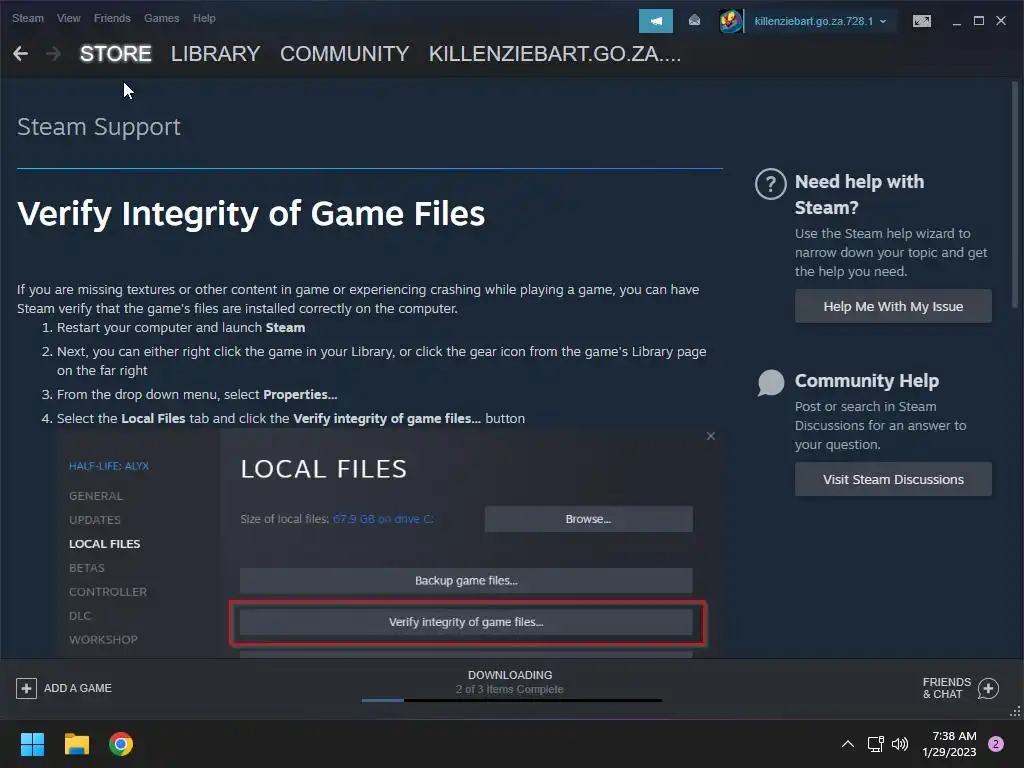Toggle Big Picture mode icon
Viewport: 1024px width, 768px height.
click(x=921, y=21)
